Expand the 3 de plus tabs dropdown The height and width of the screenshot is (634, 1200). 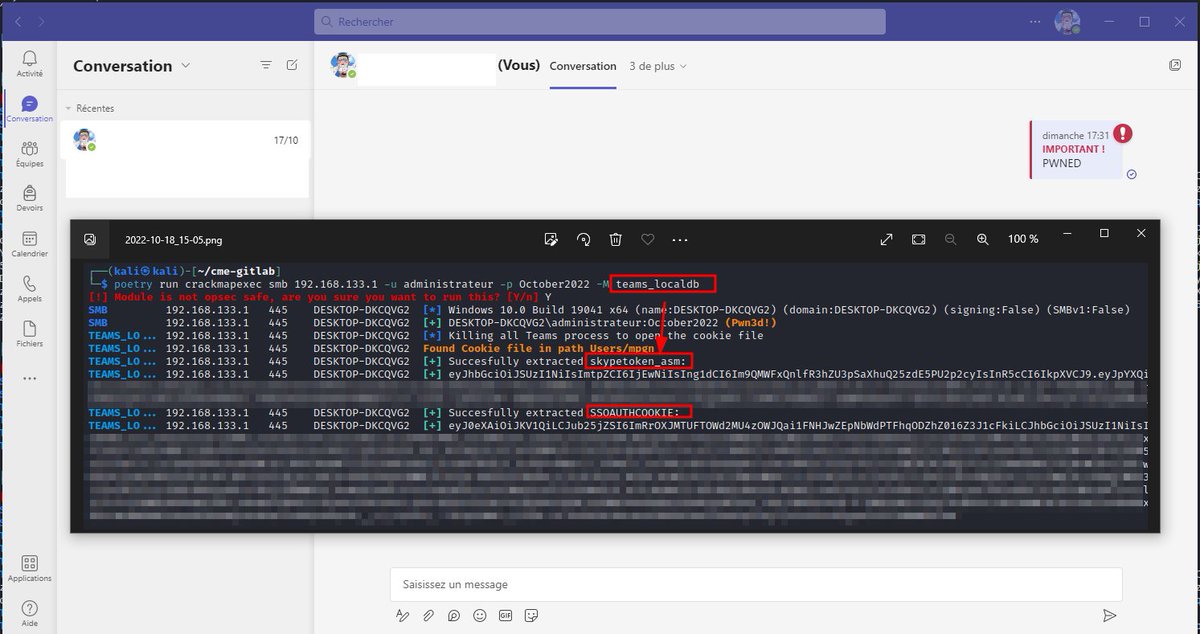point(658,66)
